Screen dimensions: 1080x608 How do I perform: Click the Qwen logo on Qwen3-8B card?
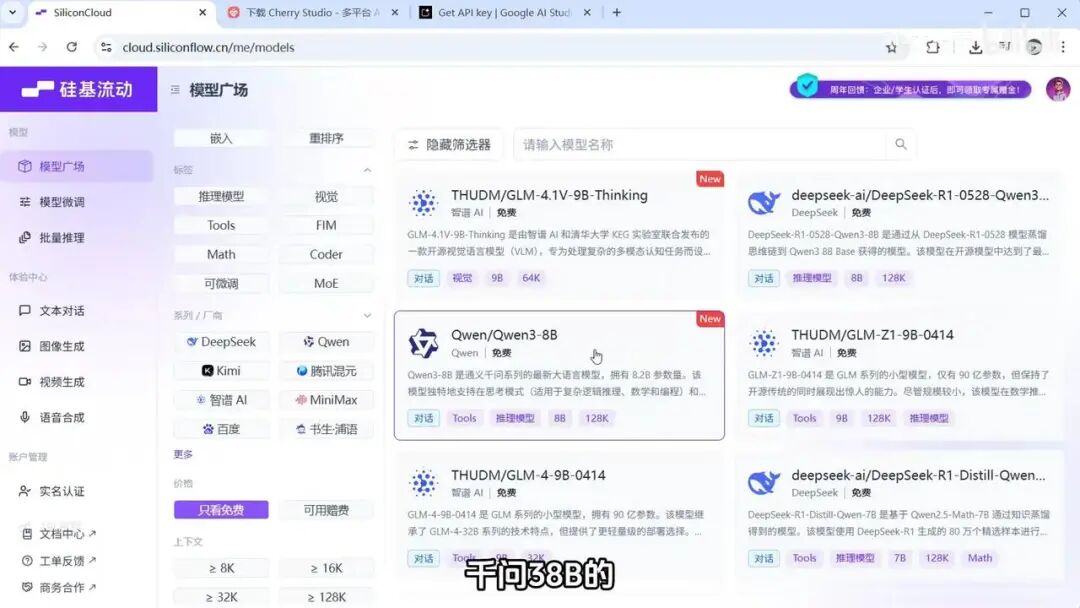tap(423, 343)
